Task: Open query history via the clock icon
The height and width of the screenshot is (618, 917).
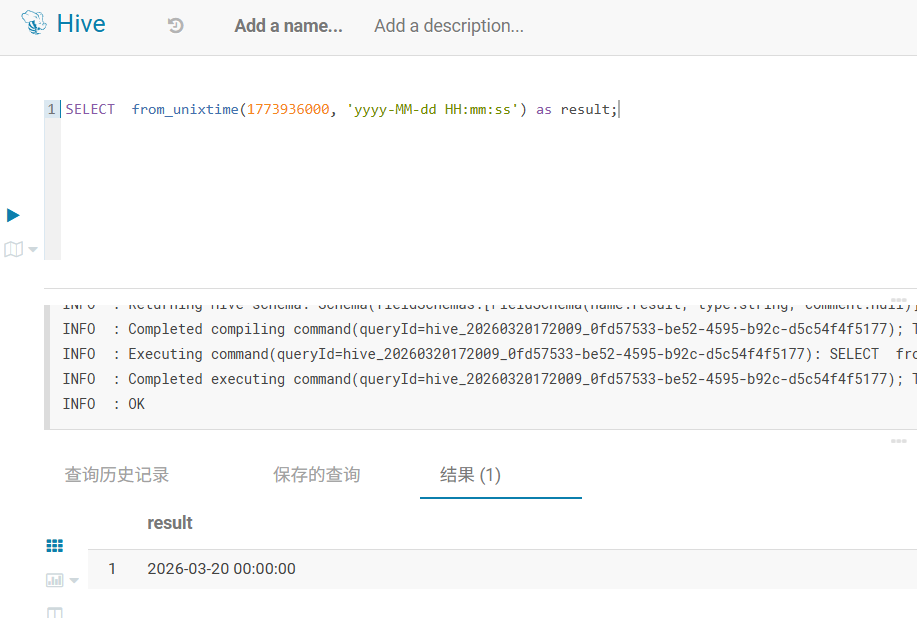Action: tap(176, 26)
